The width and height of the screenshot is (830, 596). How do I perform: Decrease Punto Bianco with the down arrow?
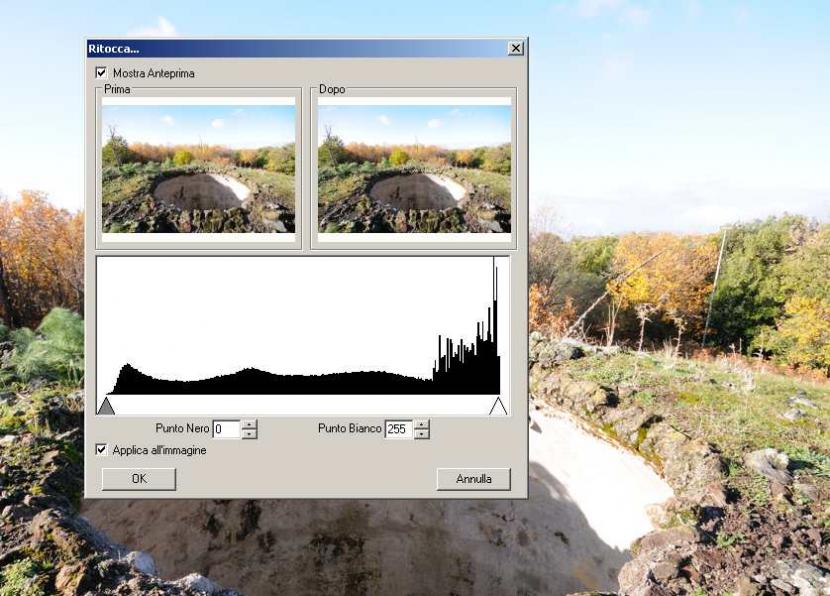[x=422, y=434]
